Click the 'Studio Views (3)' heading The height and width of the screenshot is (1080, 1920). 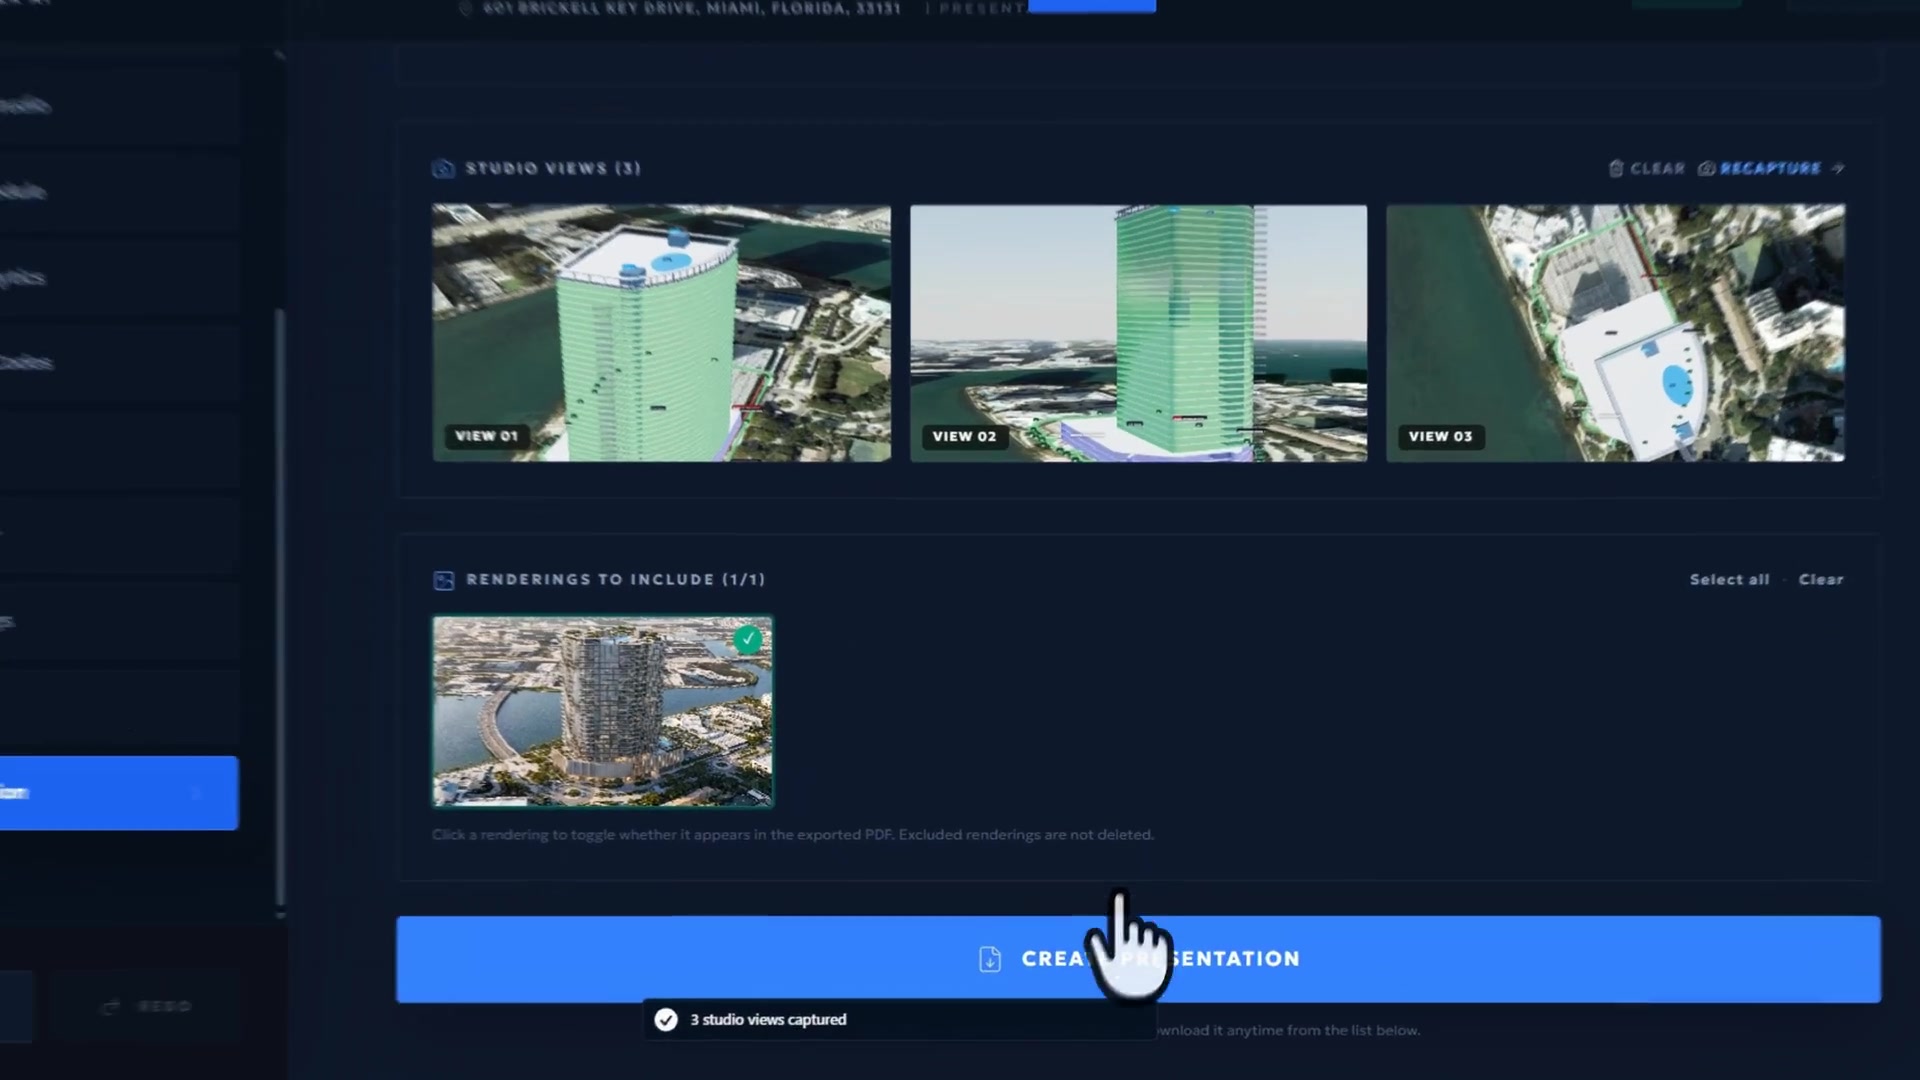pos(553,168)
